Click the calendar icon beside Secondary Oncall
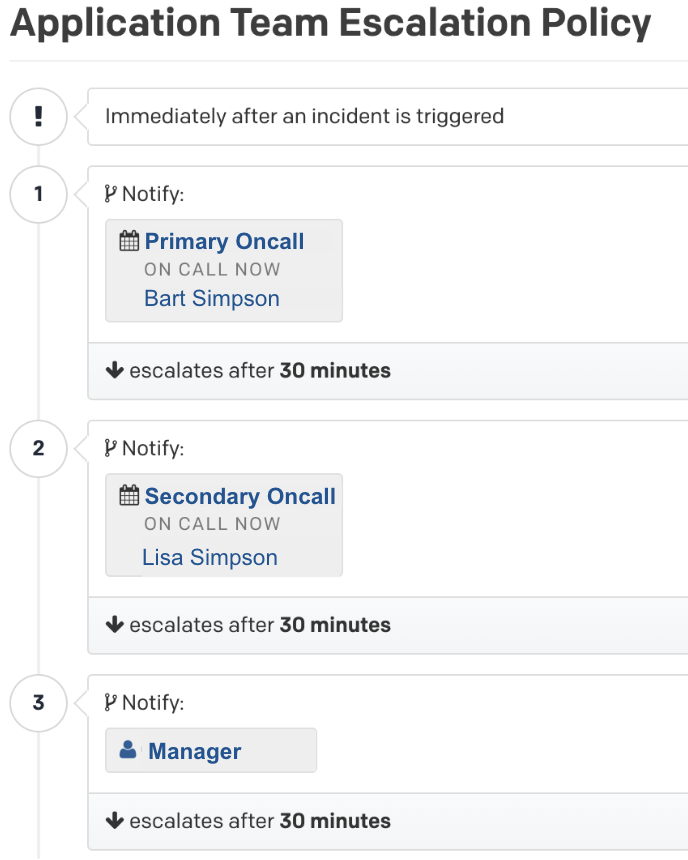688x860 pixels. (131, 496)
